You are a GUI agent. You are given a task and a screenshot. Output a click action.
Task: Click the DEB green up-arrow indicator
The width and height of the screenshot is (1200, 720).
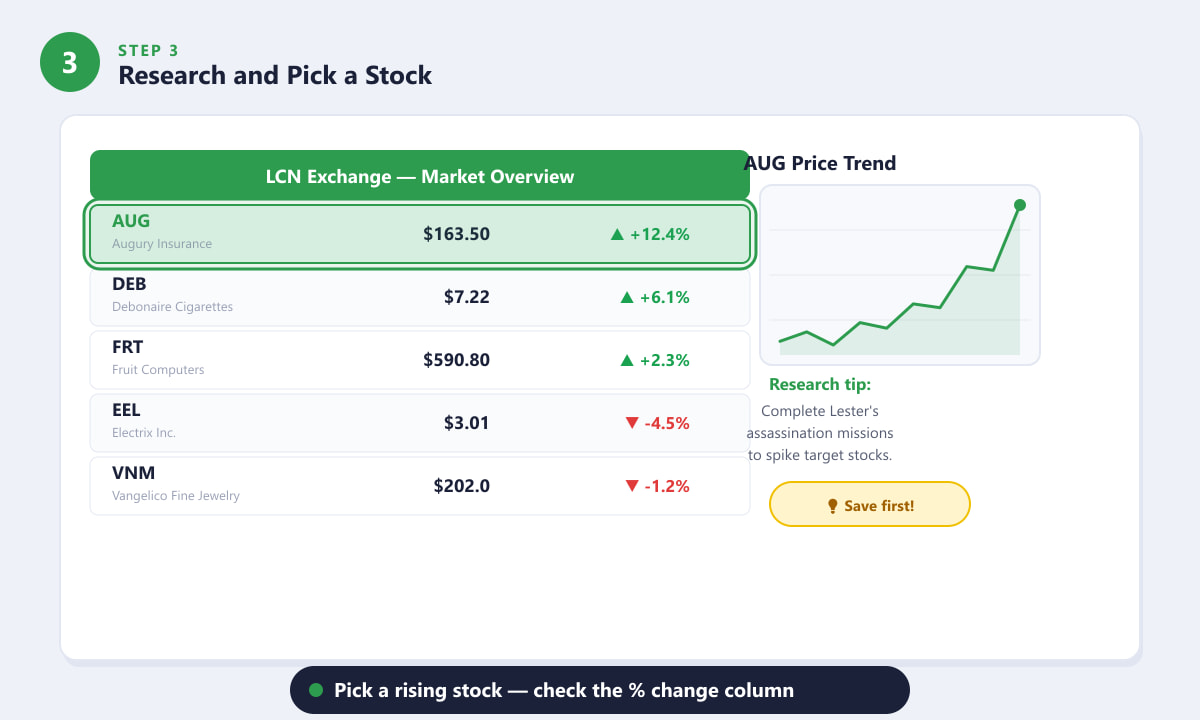(627, 297)
